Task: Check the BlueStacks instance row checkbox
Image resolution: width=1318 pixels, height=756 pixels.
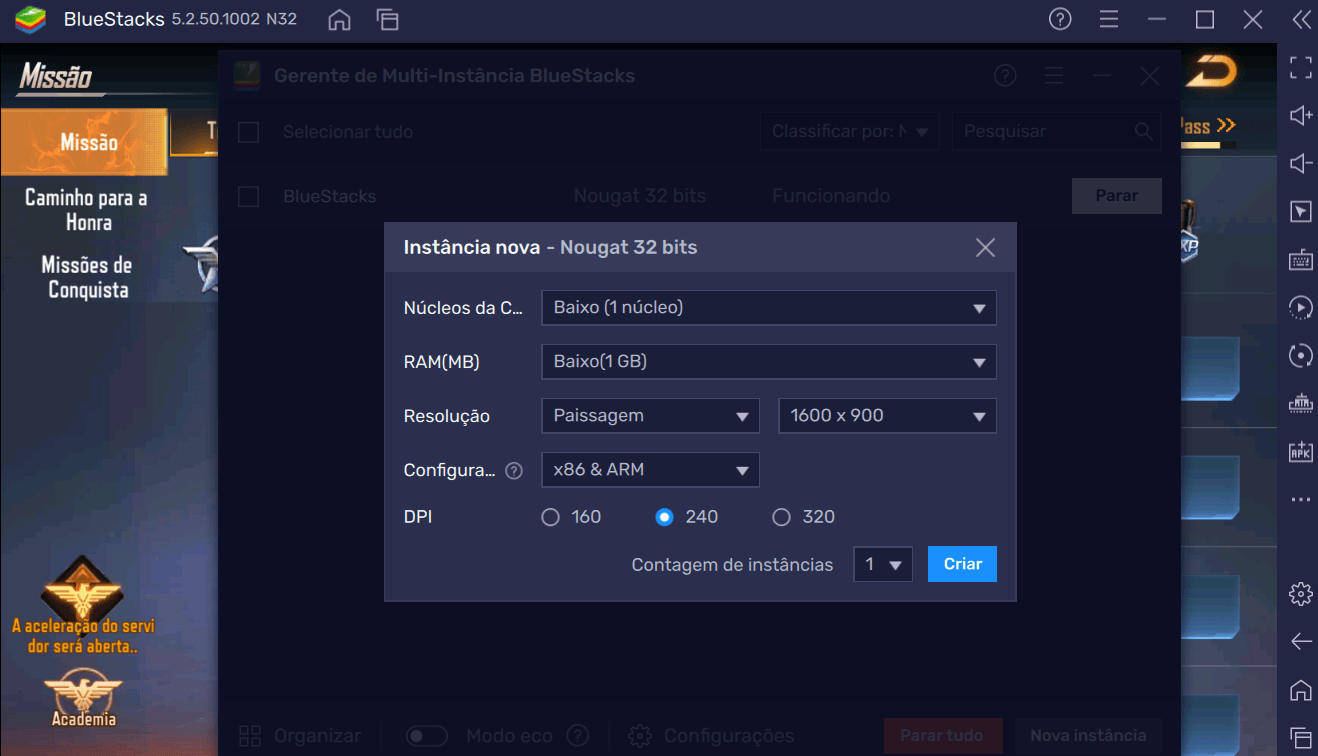Action: click(x=248, y=196)
